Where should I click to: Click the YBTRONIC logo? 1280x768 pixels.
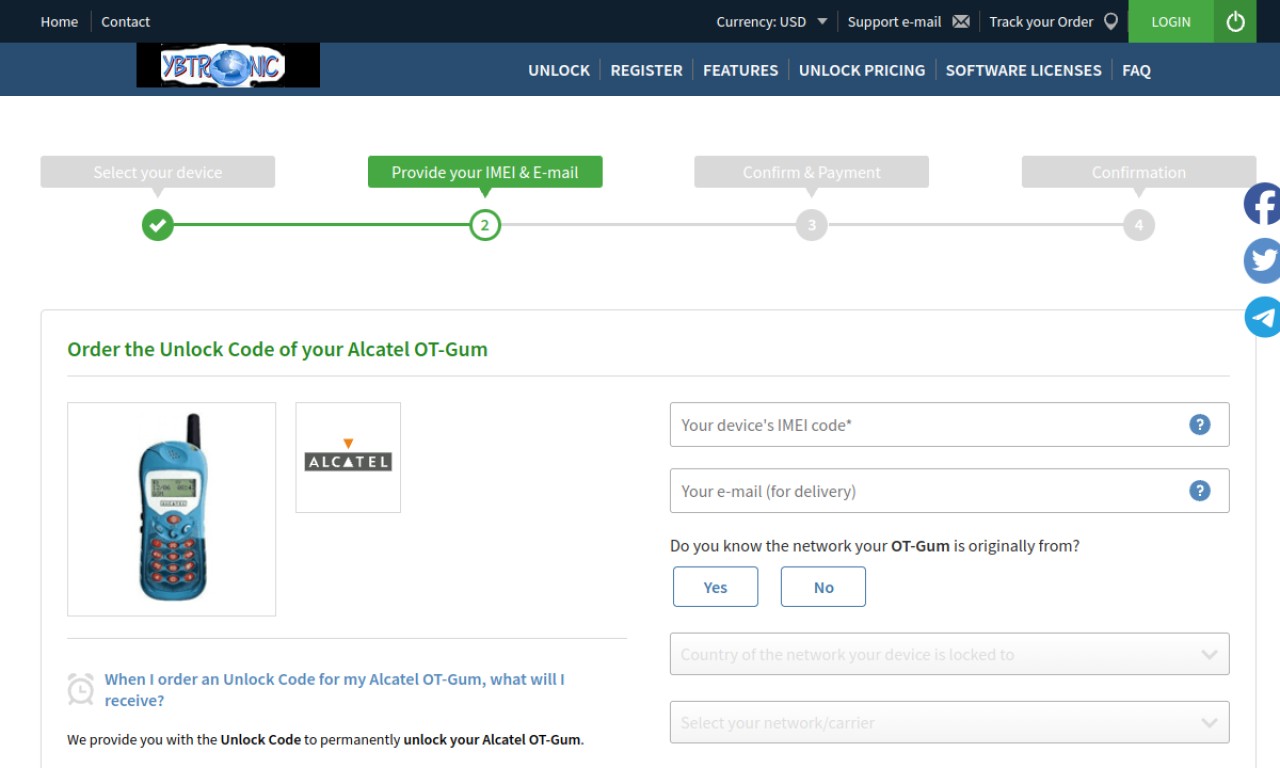(228, 66)
